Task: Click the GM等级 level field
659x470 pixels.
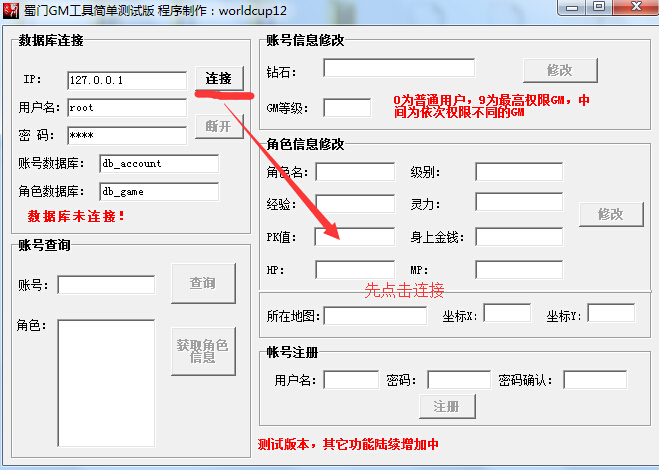Action: point(346,107)
